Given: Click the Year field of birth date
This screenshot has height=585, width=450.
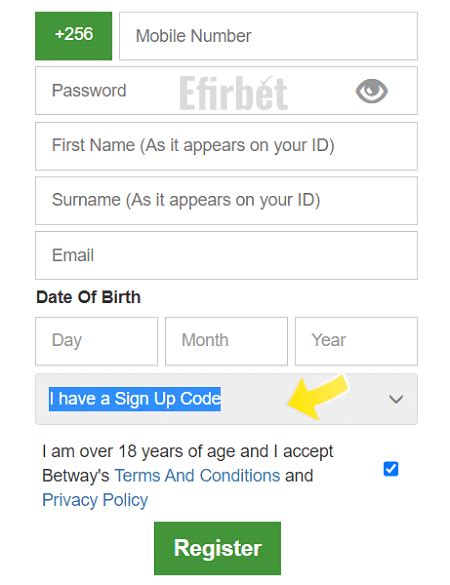Looking at the screenshot, I should 356,341.
